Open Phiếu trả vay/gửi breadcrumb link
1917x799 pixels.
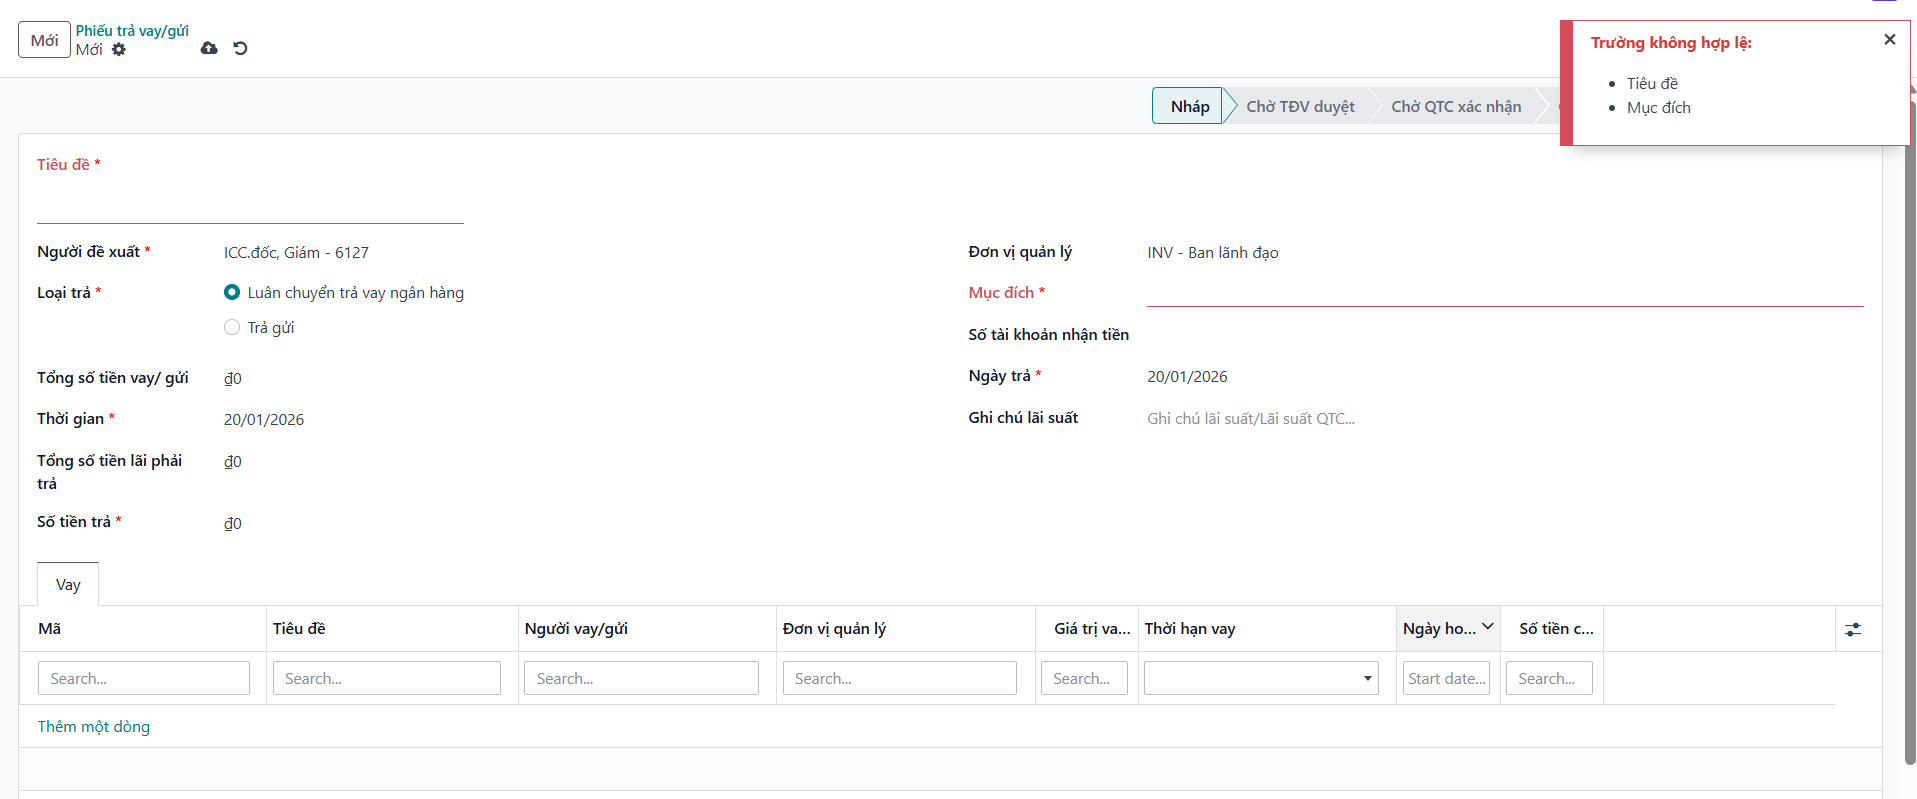(x=132, y=31)
